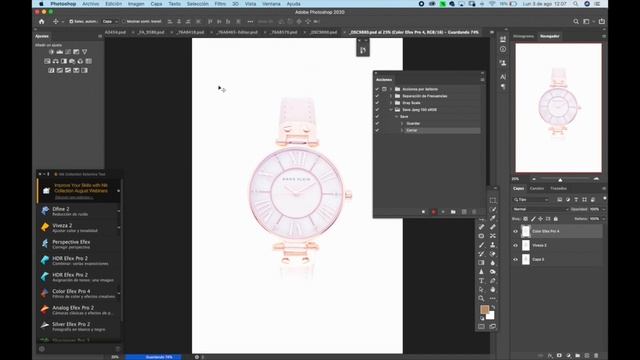Image resolution: width=640 pixels, height=360 pixels.
Task: Select the Rectangular Marquee tool
Action: tap(493, 200)
